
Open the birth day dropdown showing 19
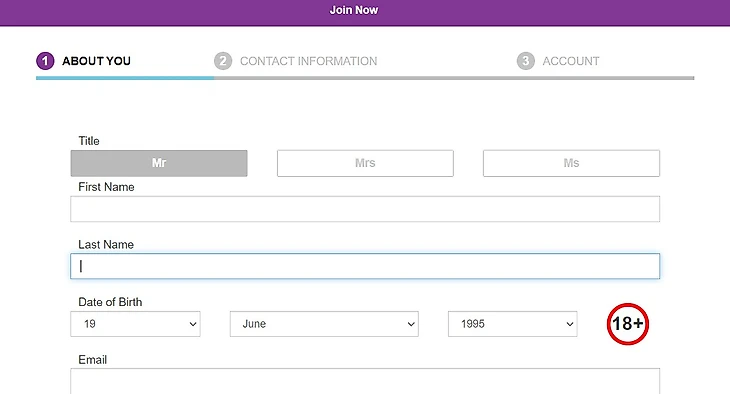click(135, 324)
